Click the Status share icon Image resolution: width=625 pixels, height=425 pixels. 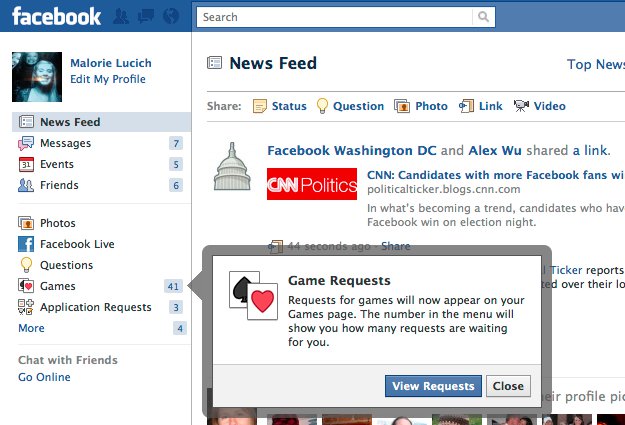tap(260, 106)
